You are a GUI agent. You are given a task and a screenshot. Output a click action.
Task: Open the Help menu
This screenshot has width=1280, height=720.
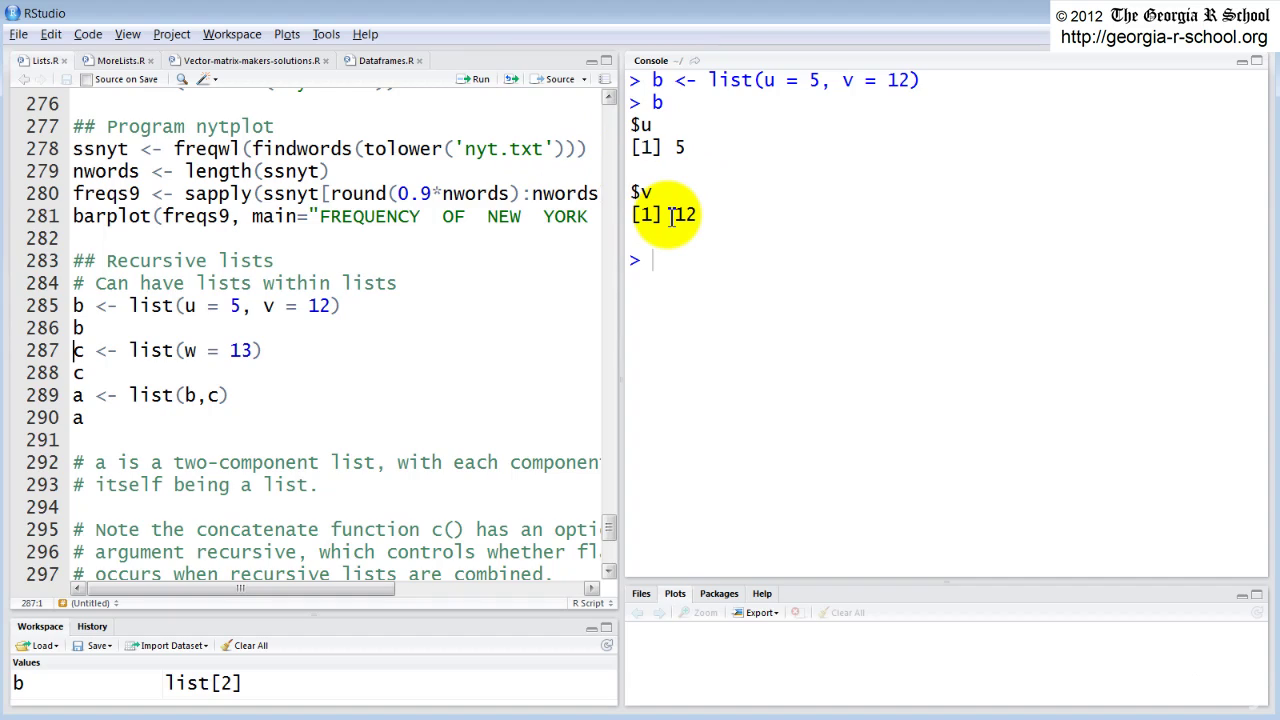click(365, 34)
